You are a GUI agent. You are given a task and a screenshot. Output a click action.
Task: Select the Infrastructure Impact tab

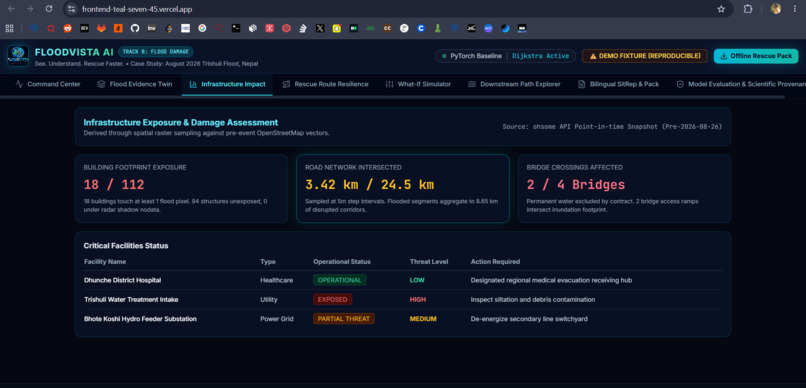(x=227, y=84)
